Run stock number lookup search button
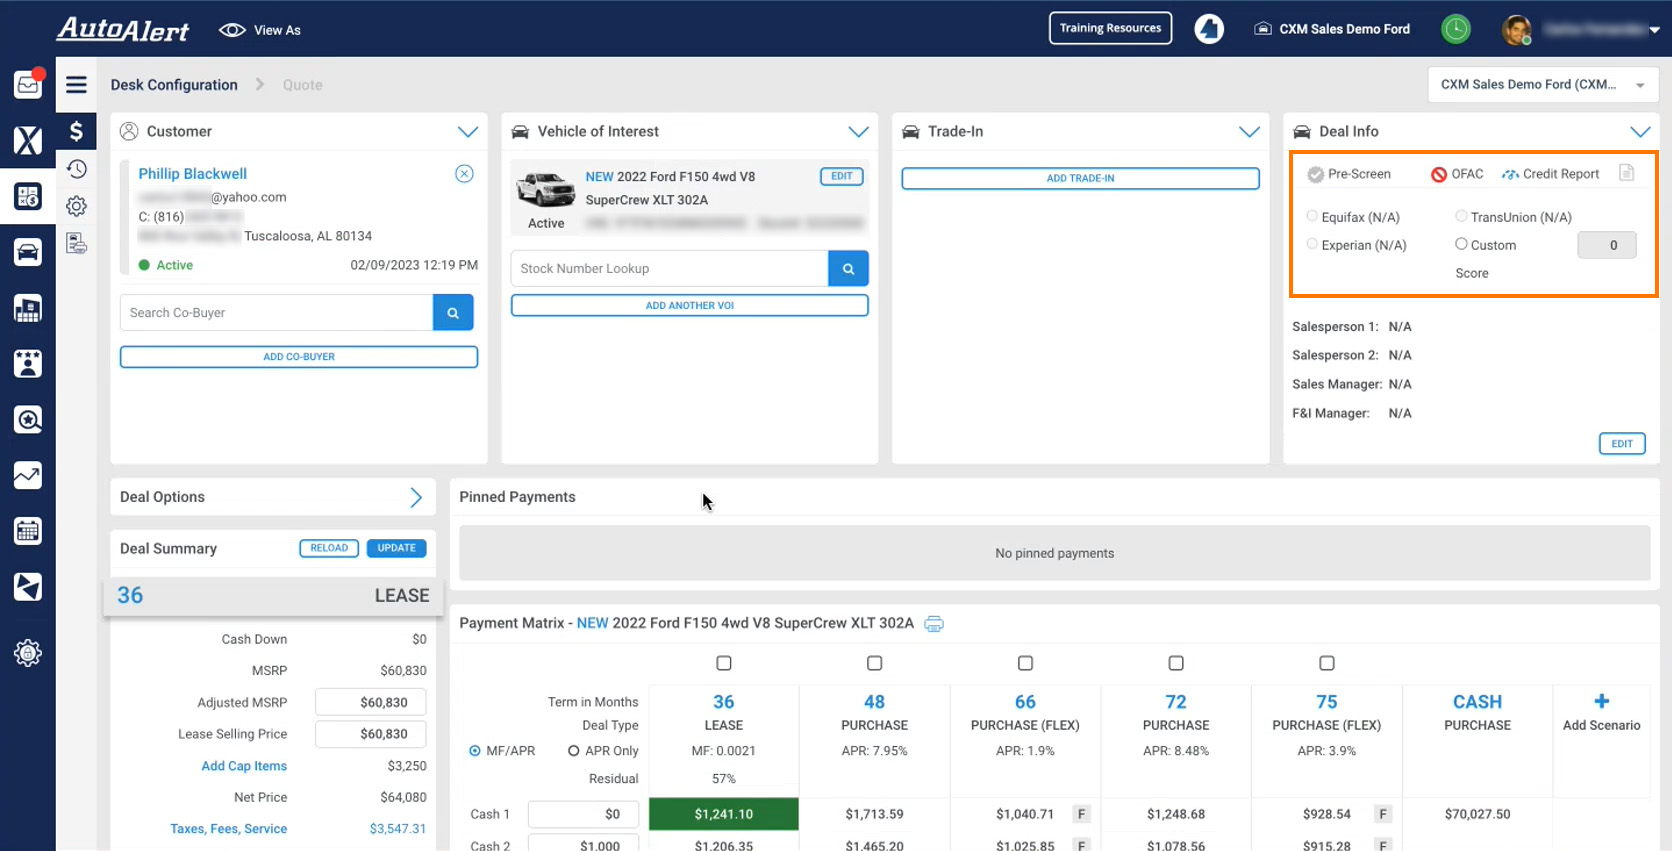Viewport: 1672px width, 851px height. pos(848,269)
